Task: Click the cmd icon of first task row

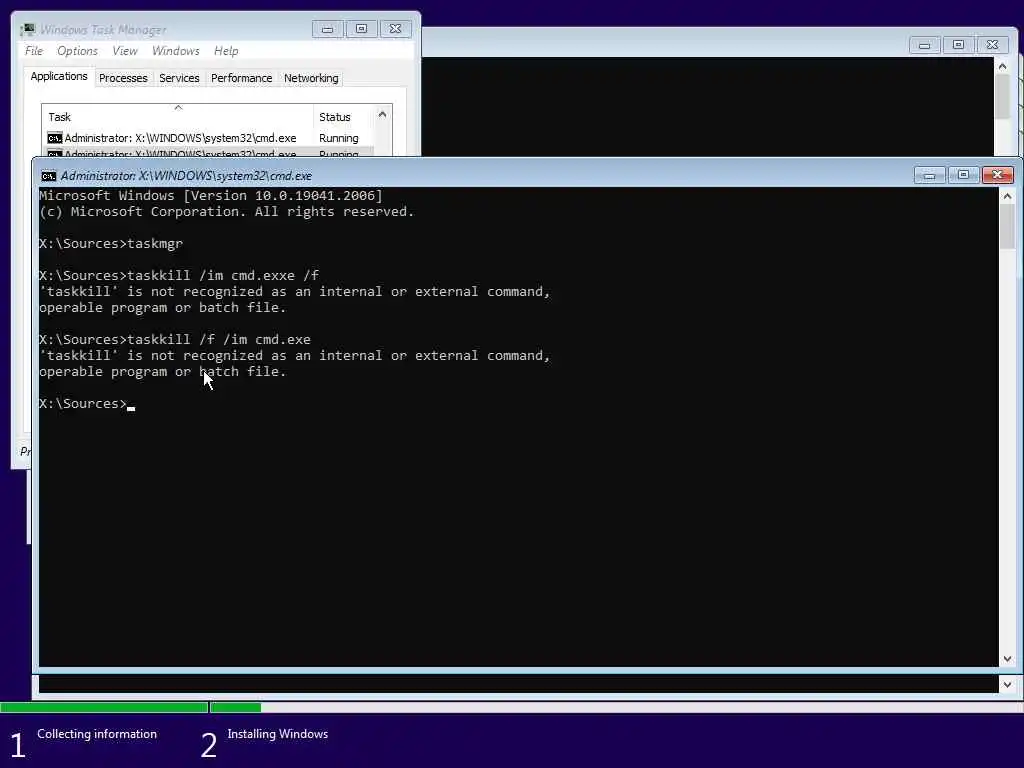Action: coord(55,138)
